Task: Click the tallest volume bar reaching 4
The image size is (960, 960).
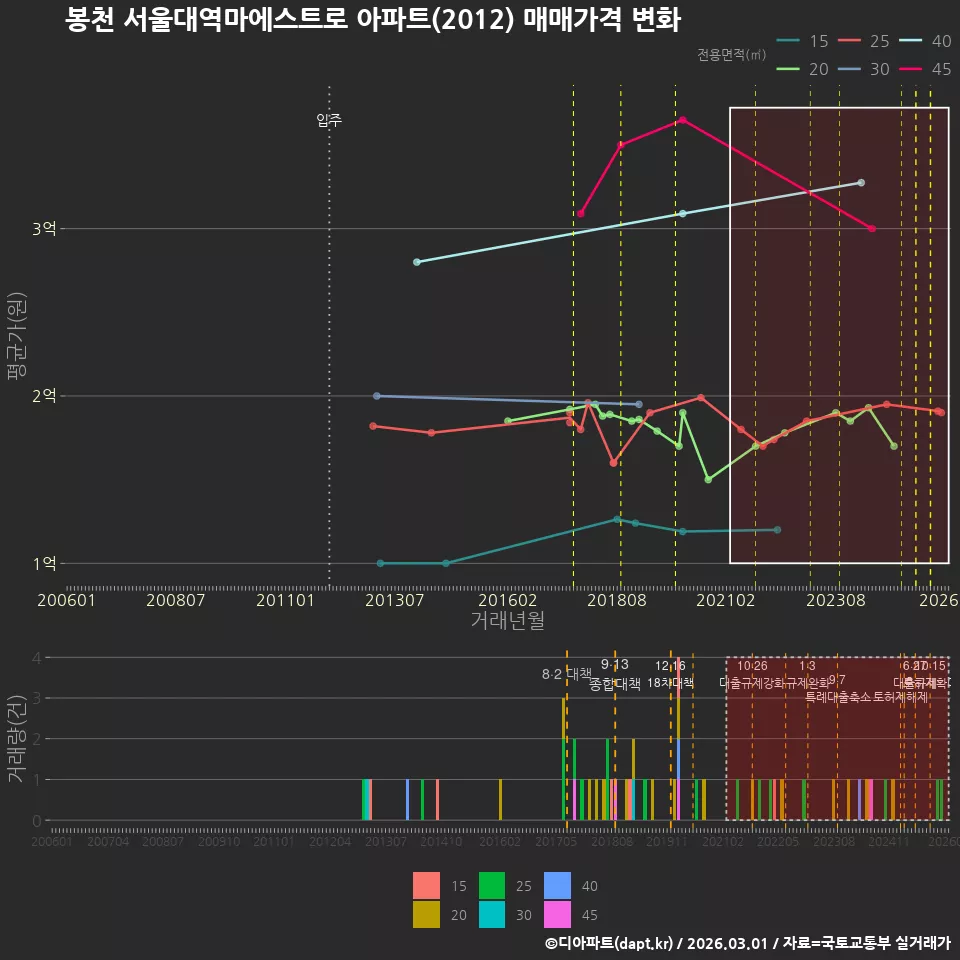Action: coord(678,738)
